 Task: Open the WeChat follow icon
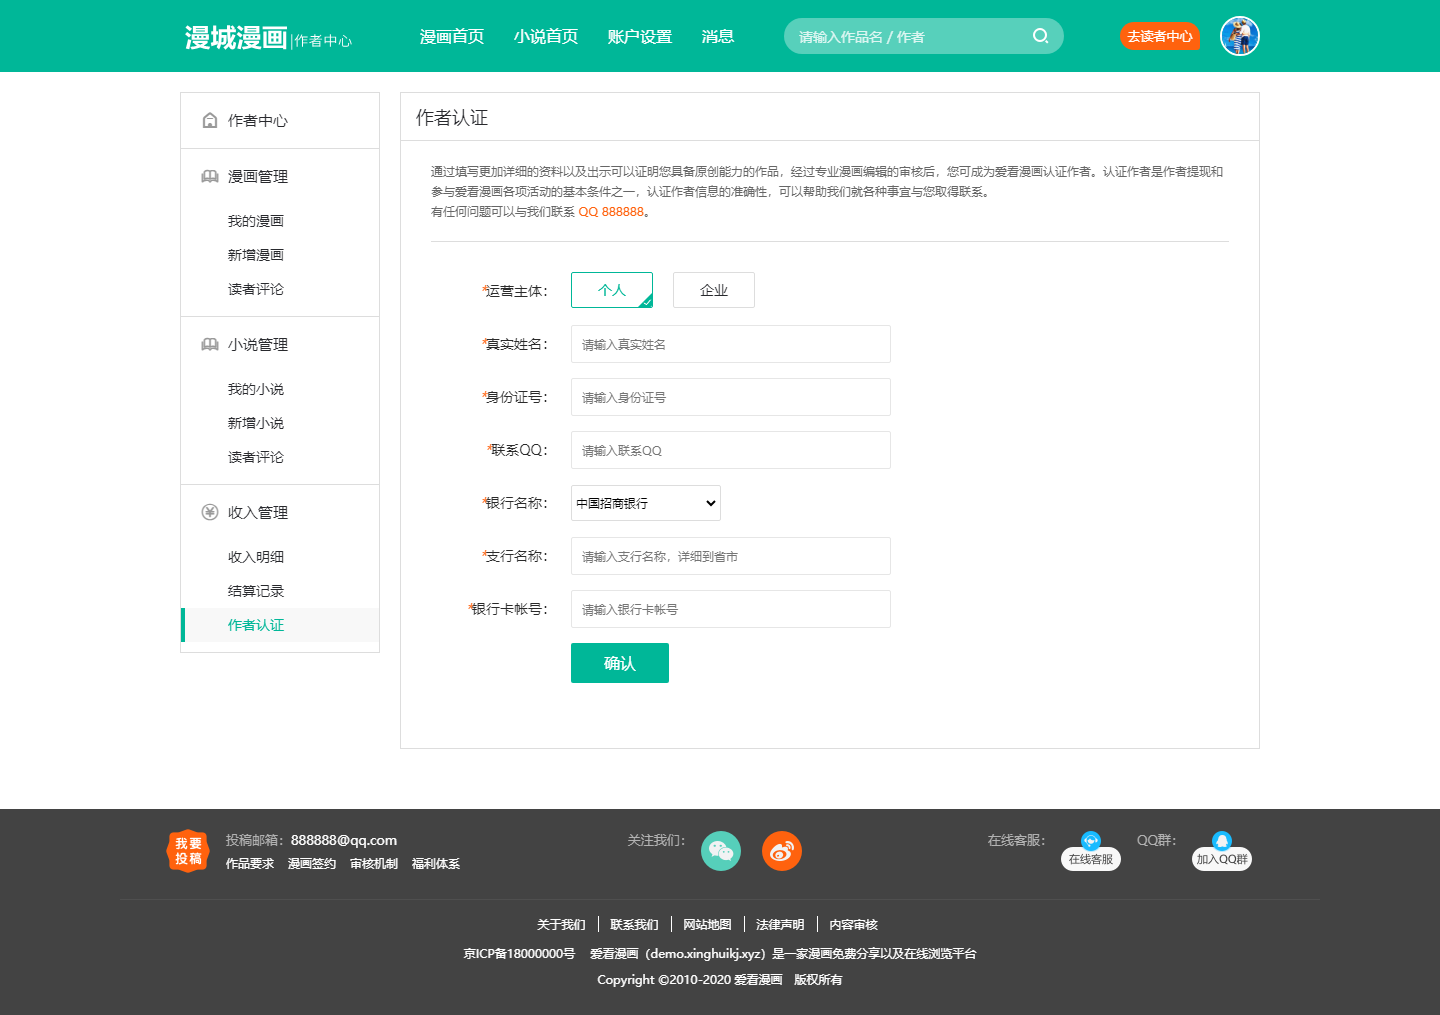[721, 851]
